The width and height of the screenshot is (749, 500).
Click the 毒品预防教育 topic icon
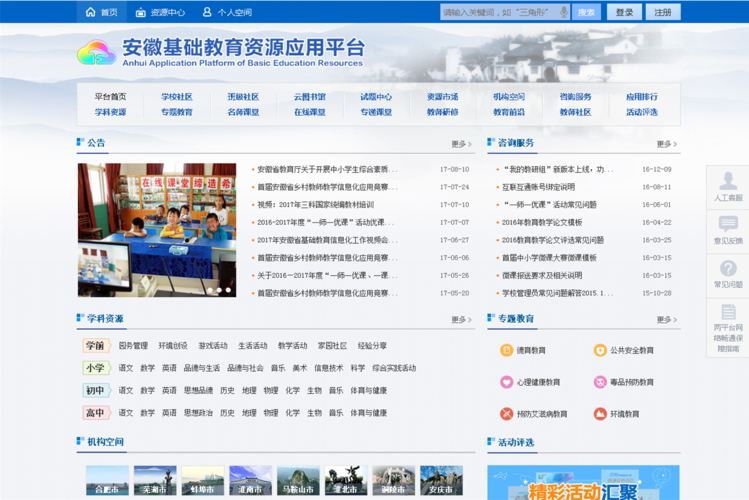[600, 382]
